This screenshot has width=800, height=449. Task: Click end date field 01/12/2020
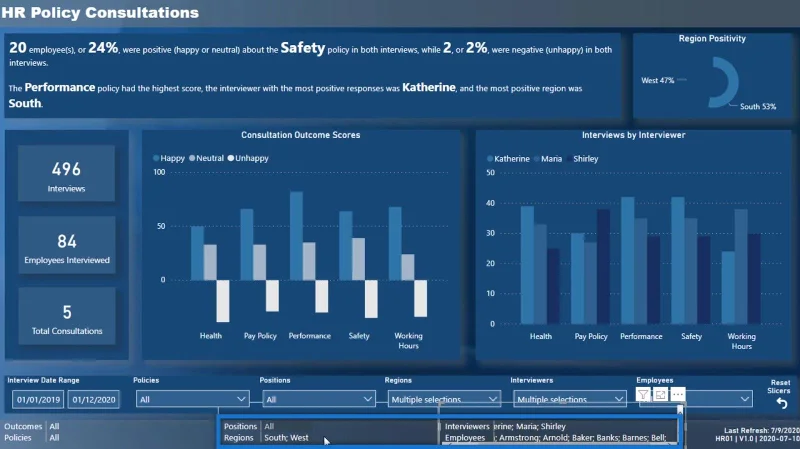(x=93, y=400)
